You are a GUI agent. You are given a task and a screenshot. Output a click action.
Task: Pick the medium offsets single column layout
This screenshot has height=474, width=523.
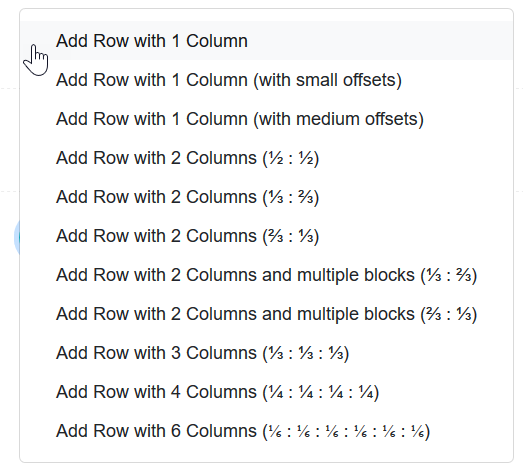[x=266, y=119]
